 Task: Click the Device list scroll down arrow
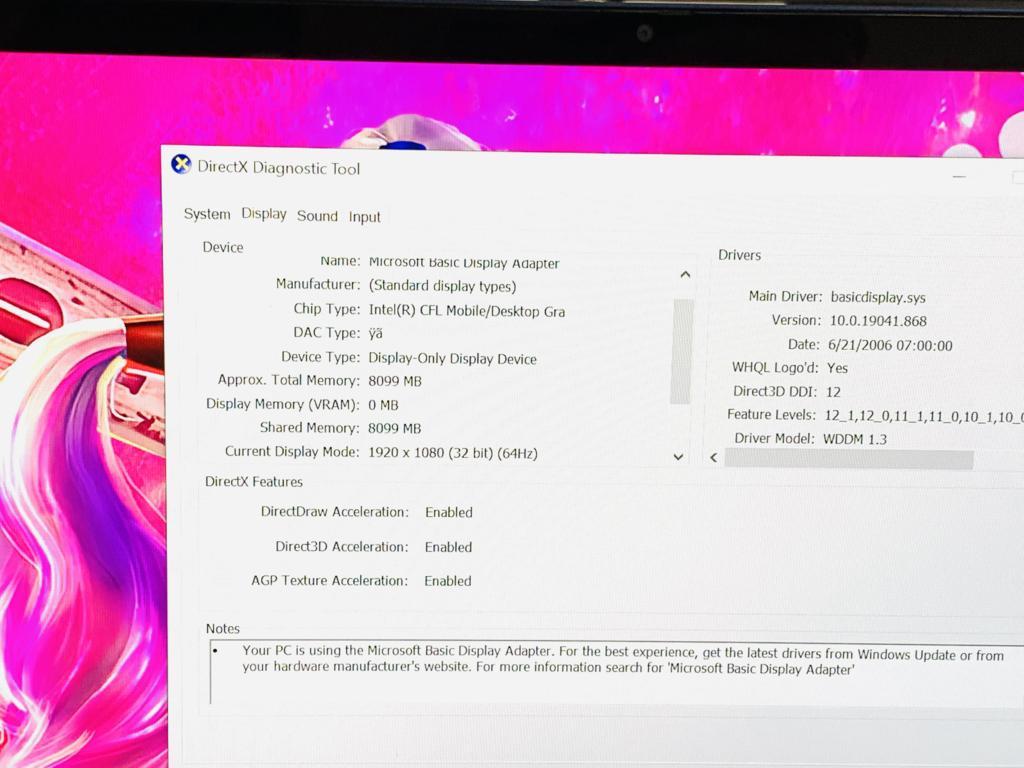tap(679, 457)
